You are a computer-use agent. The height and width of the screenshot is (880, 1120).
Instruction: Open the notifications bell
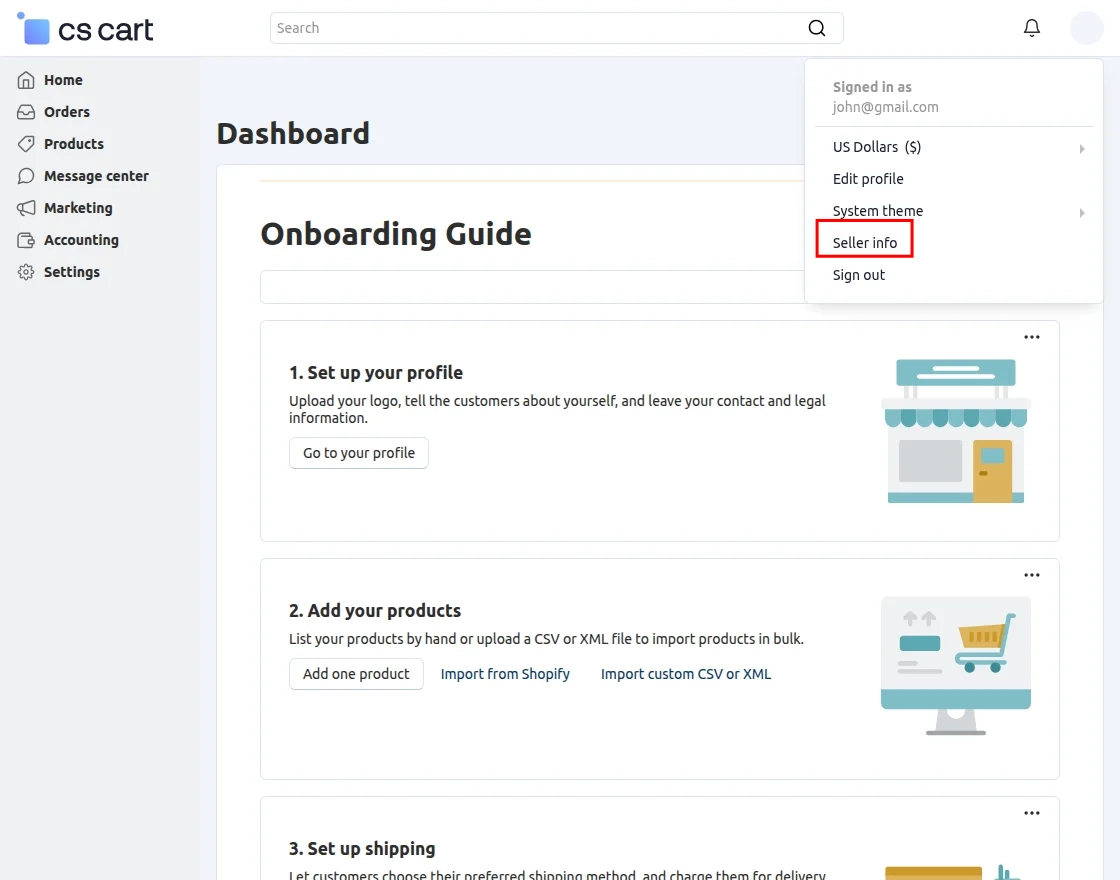pyautogui.click(x=1032, y=28)
